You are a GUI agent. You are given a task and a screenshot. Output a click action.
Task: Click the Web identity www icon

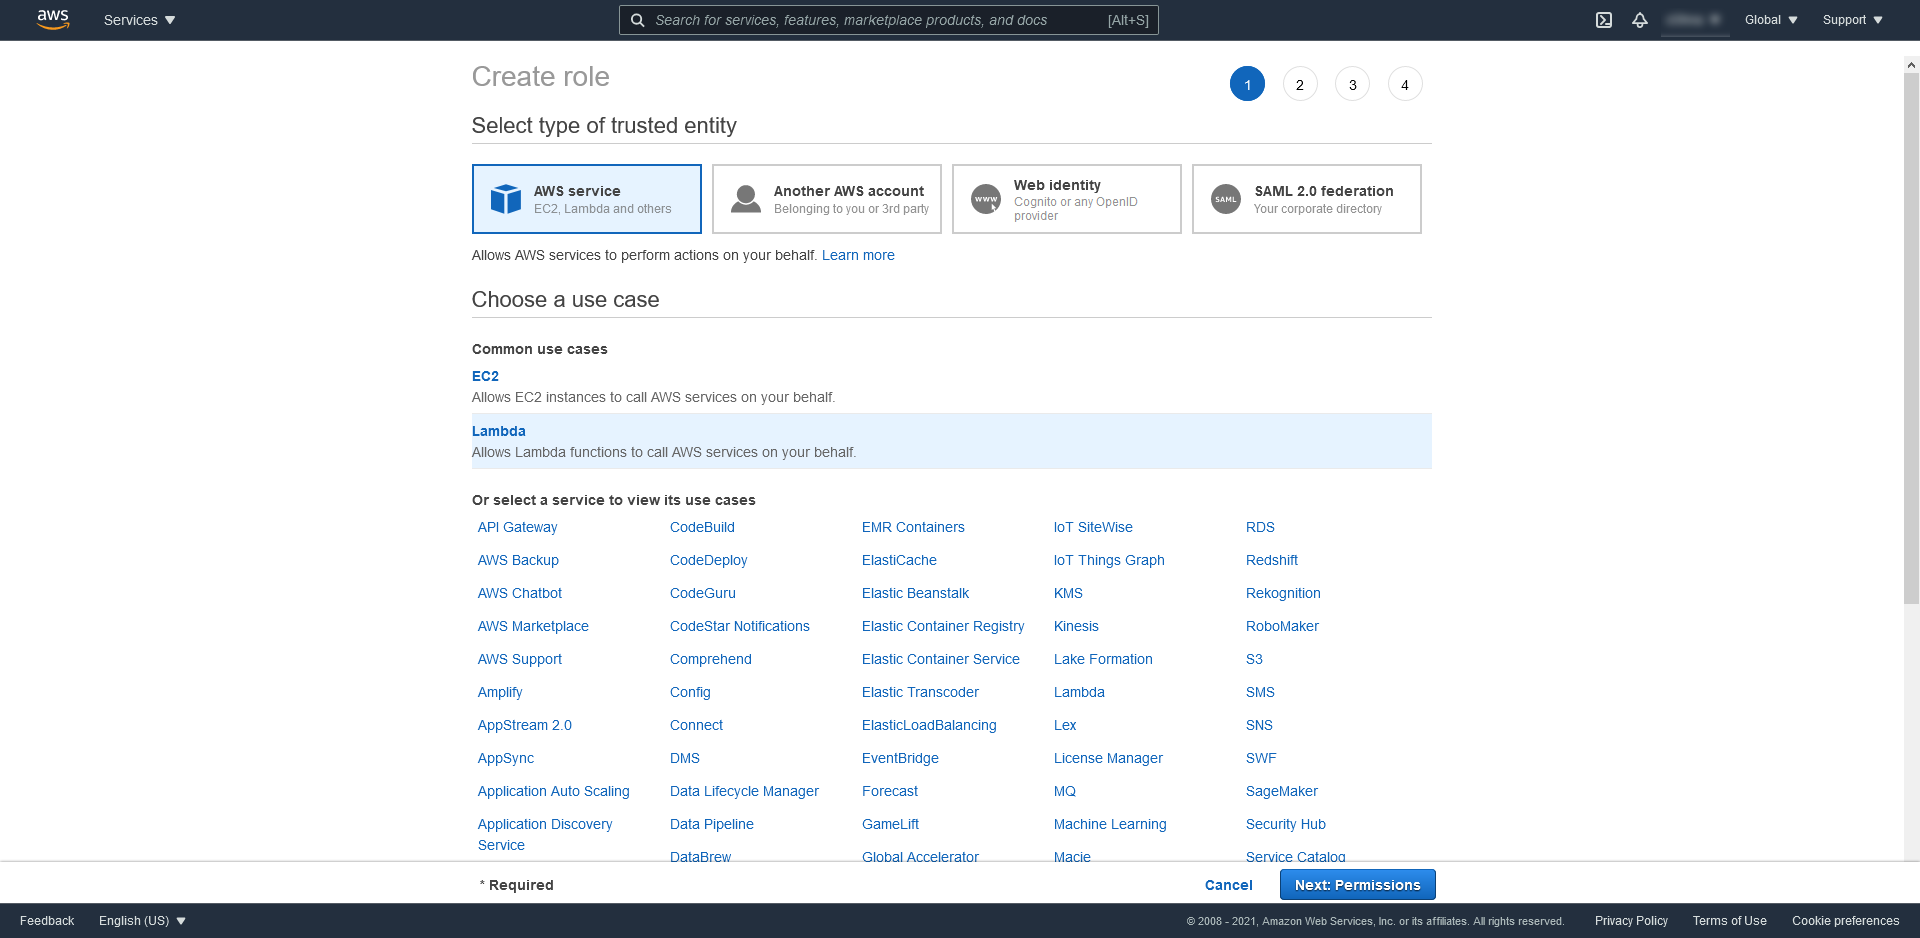[x=986, y=199]
